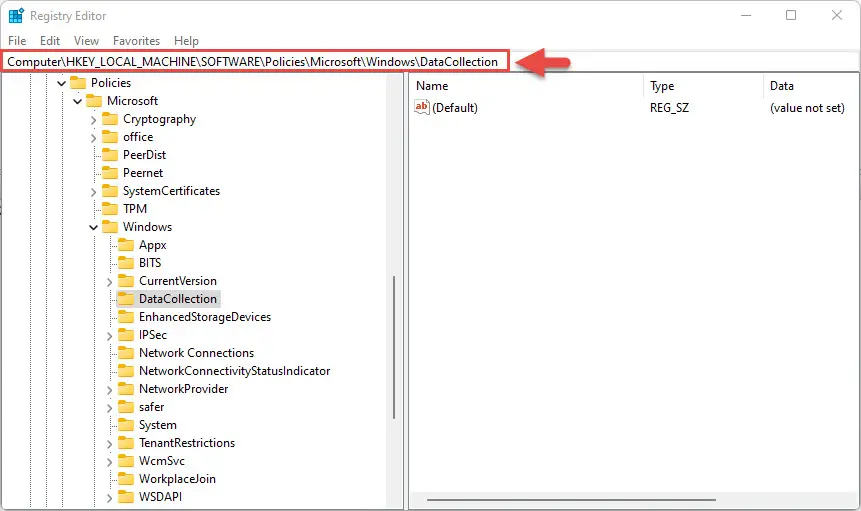
Task: Open the Edit menu
Action: click(49, 41)
